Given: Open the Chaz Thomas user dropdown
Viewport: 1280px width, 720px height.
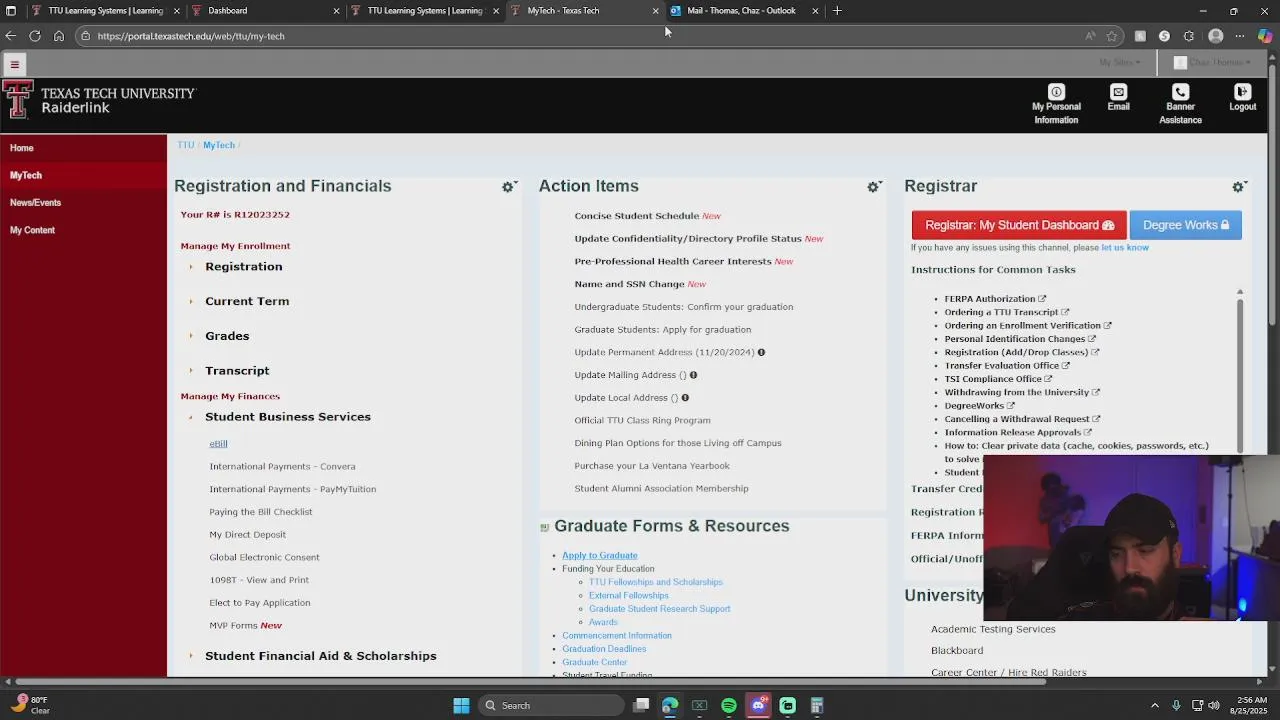Looking at the screenshot, I should click(1212, 63).
